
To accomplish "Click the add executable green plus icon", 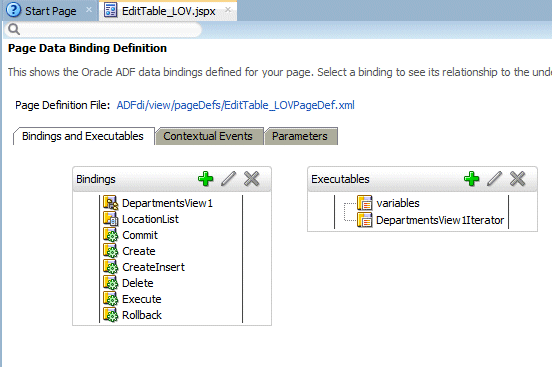I will (x=471, y=179).
